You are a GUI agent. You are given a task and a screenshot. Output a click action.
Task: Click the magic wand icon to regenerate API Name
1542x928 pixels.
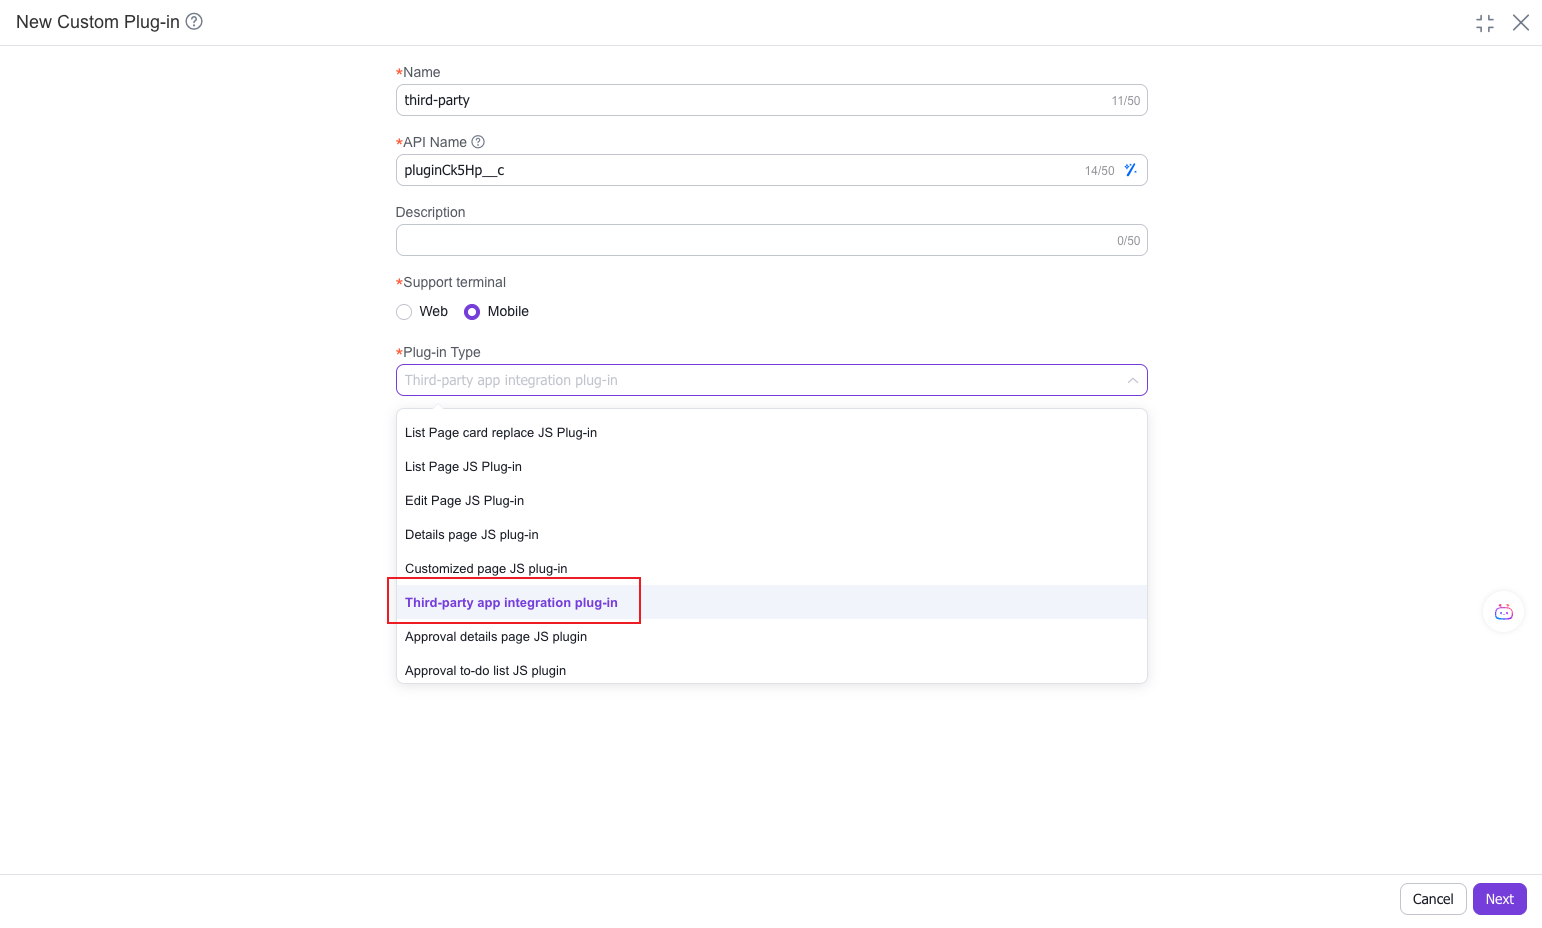click(x=1131, y=170)
